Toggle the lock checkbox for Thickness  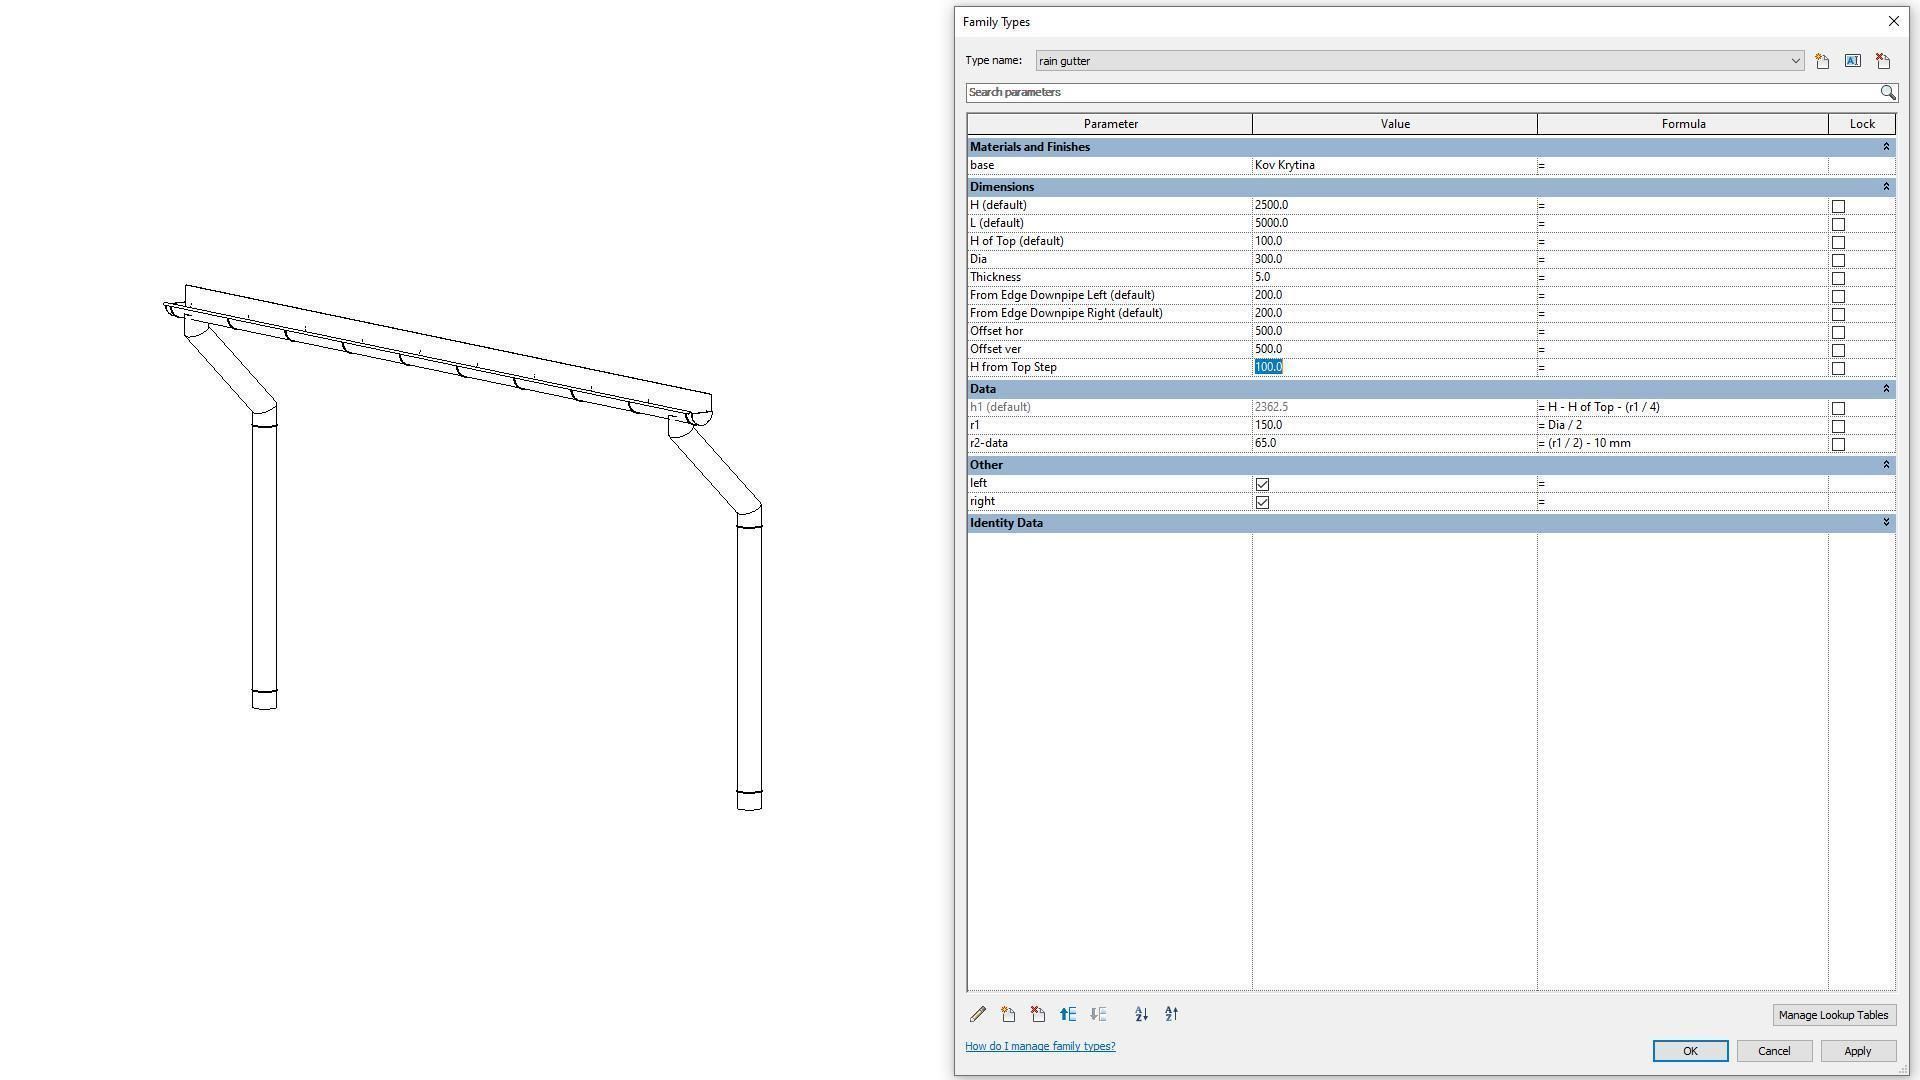tap(1838, 278)
